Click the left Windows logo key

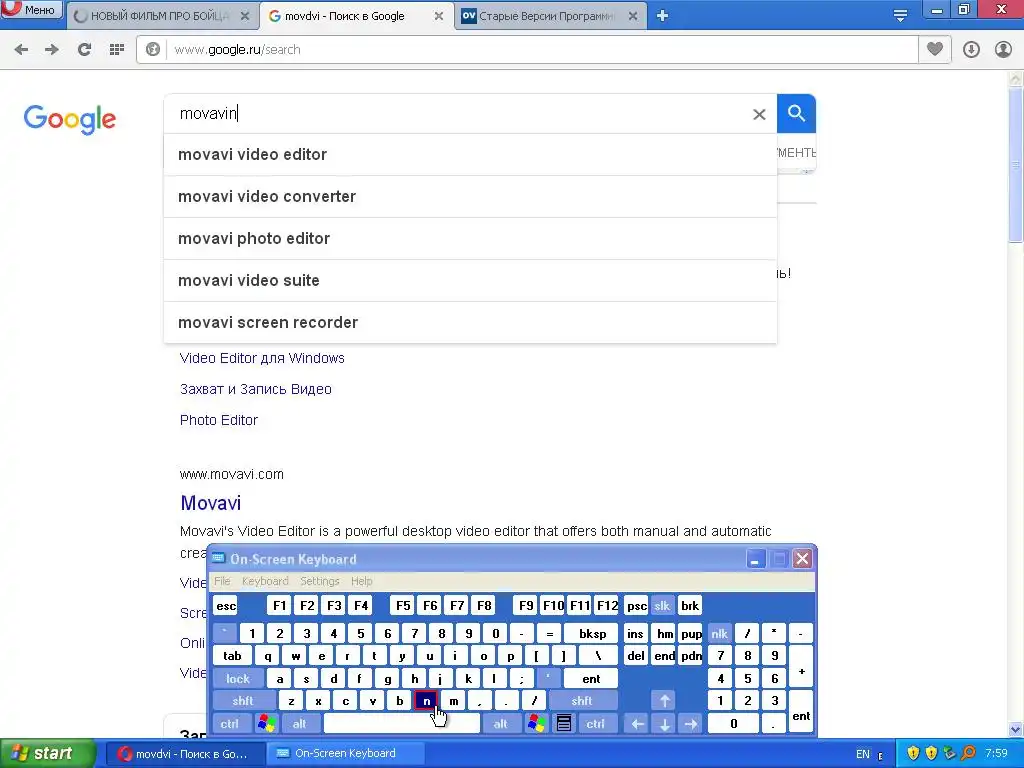[x=266, y=724]
